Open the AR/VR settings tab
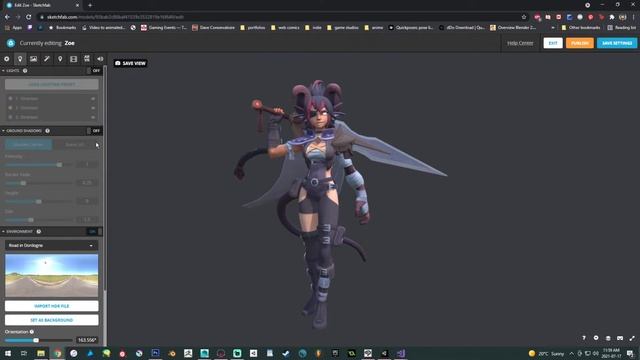 pyautogui.click(x=87, y=59)
